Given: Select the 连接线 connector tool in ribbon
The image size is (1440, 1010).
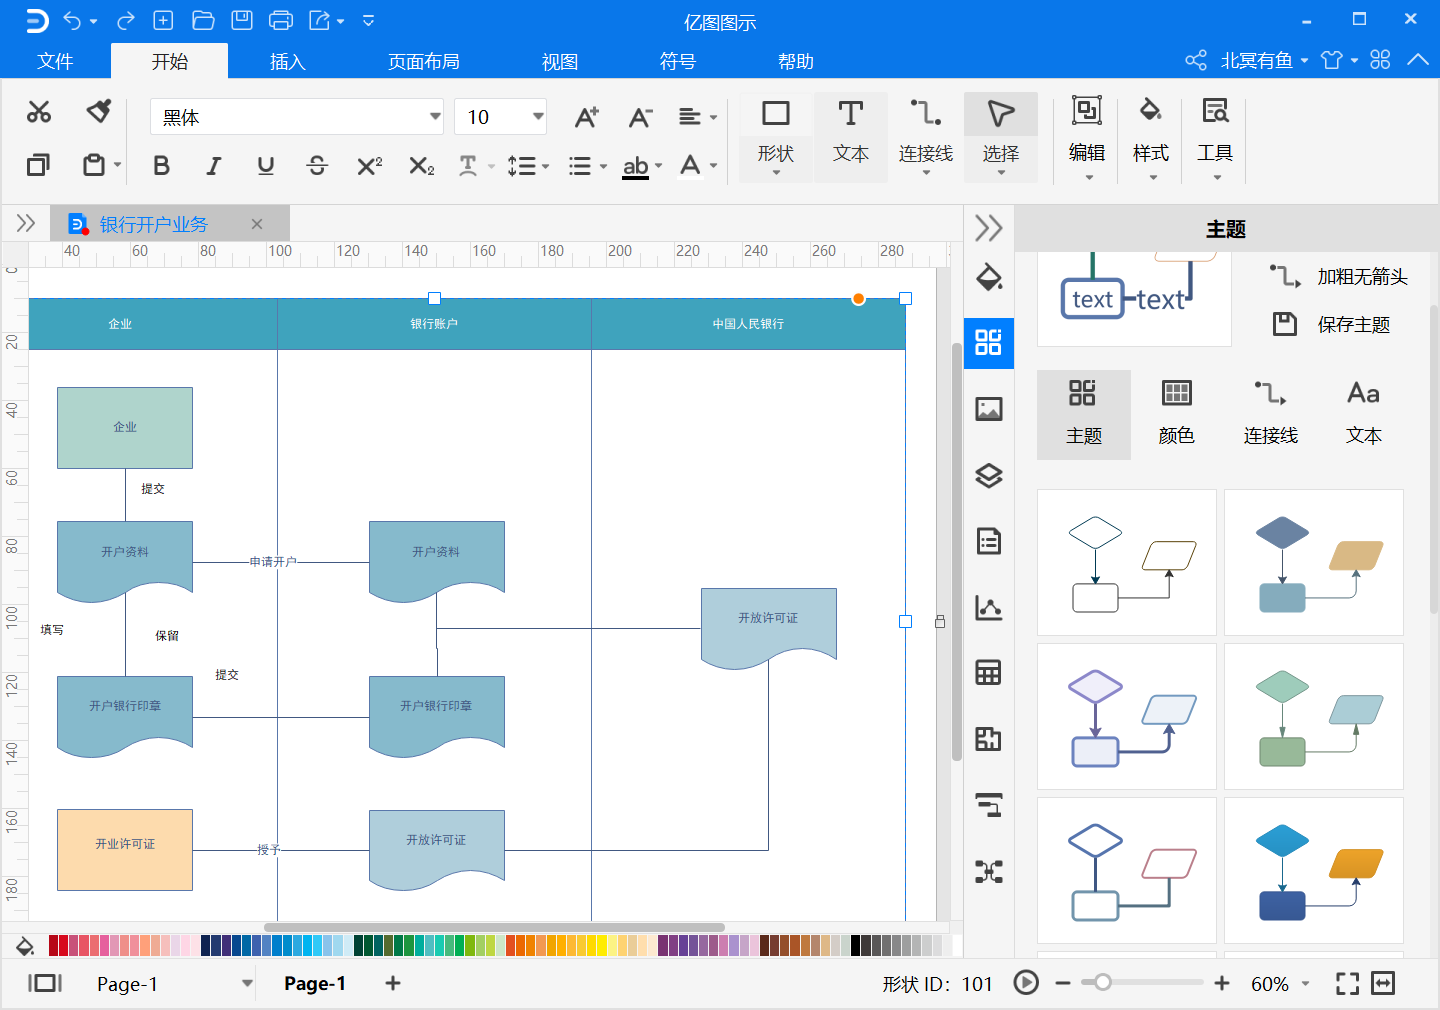Looking at the screenshot, I should point(926,137).
